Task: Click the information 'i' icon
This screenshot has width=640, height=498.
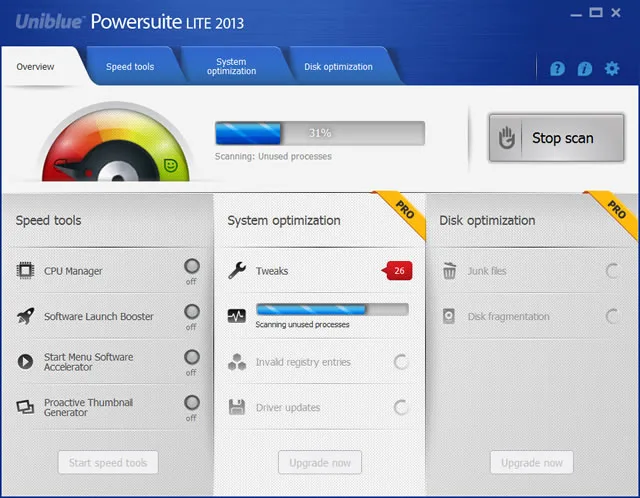Action: point(584,69)
